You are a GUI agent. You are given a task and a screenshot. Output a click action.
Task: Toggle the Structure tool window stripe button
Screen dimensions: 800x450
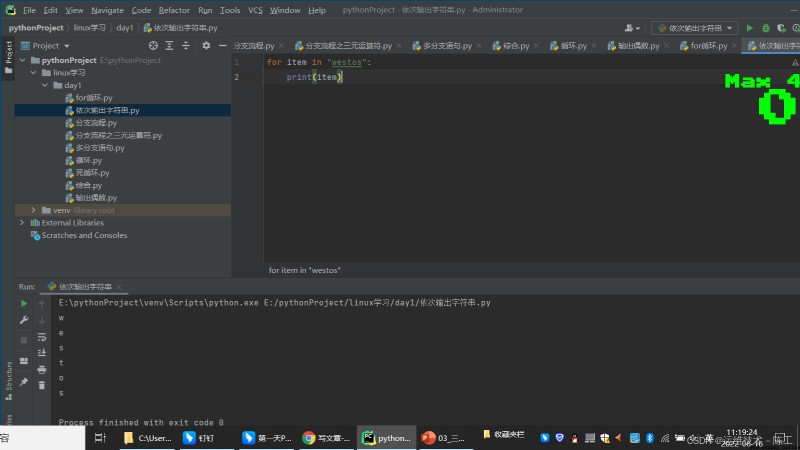[8, 380]
